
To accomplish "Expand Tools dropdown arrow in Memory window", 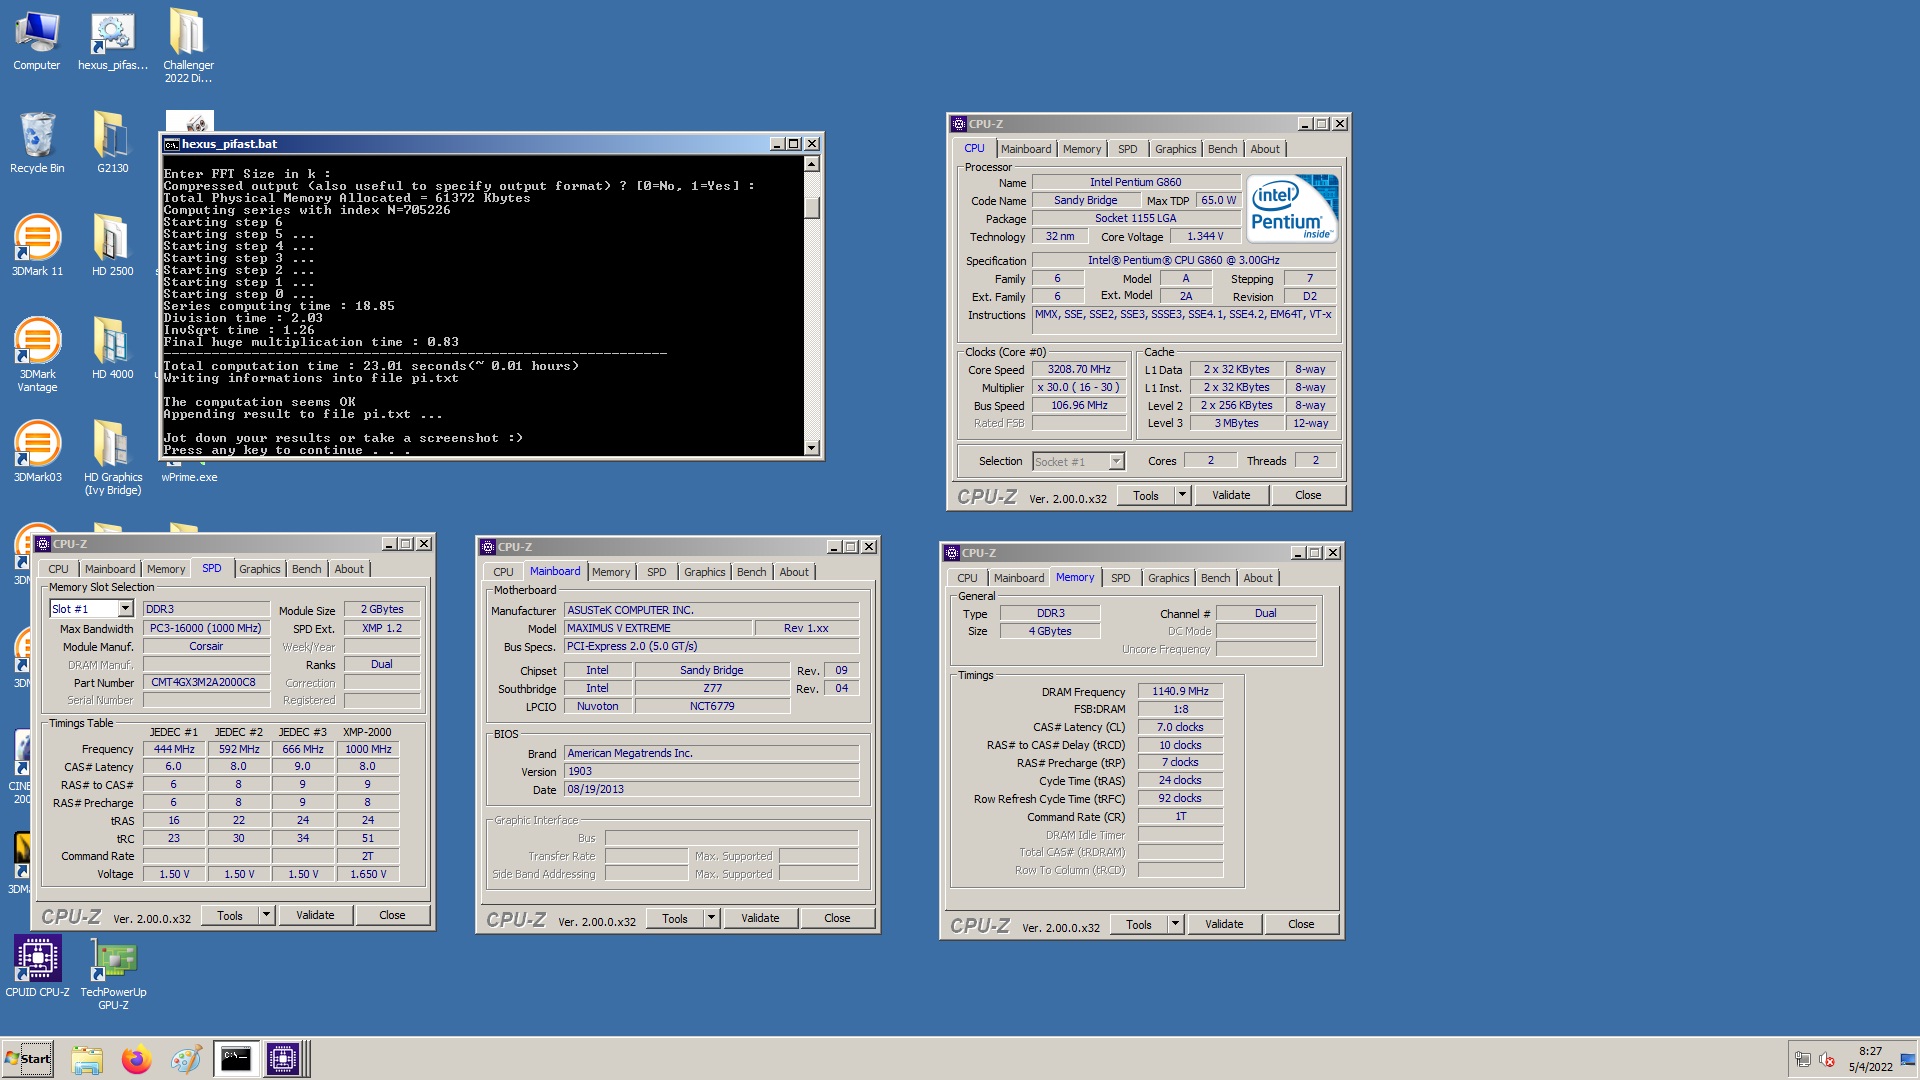I will tap(1174, 925).
